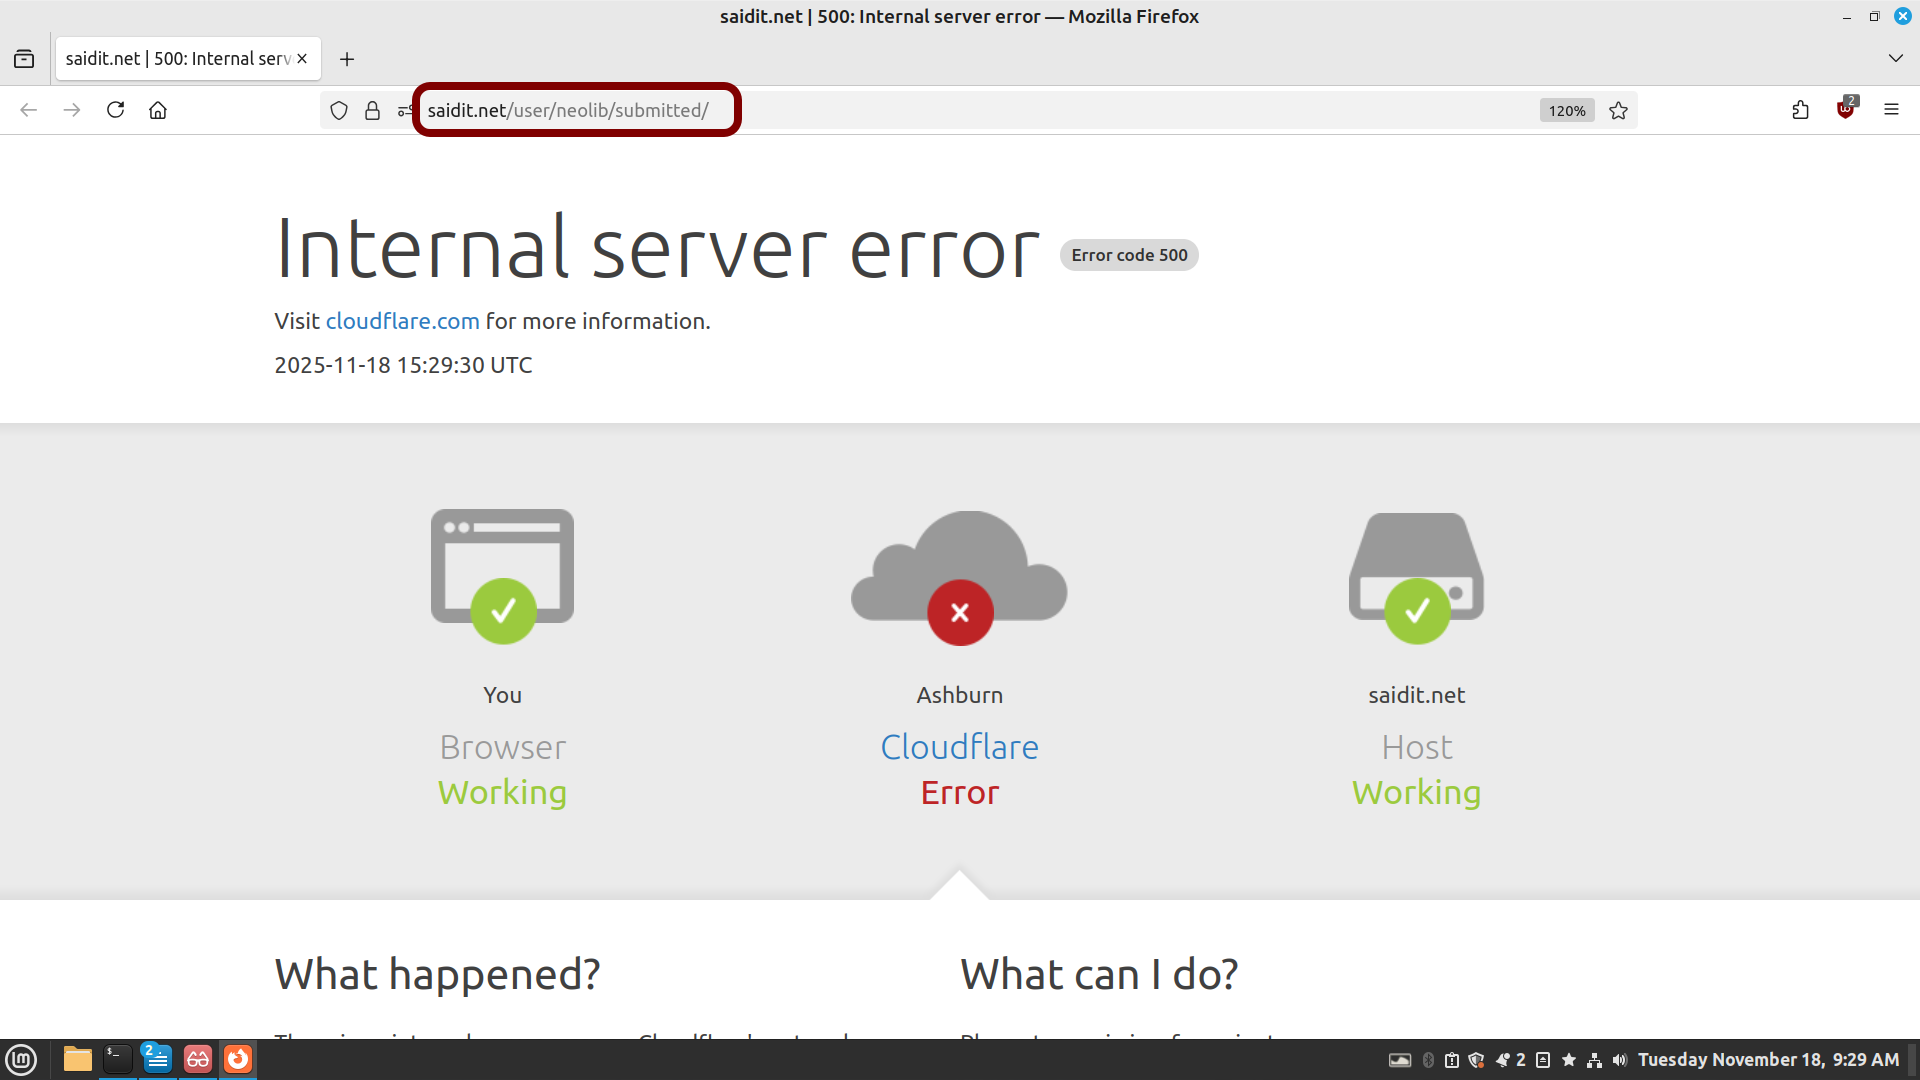Open site permissions icon in address bar
Image resolution: width=1920 pixels, height=1080 pixels.
404,111
